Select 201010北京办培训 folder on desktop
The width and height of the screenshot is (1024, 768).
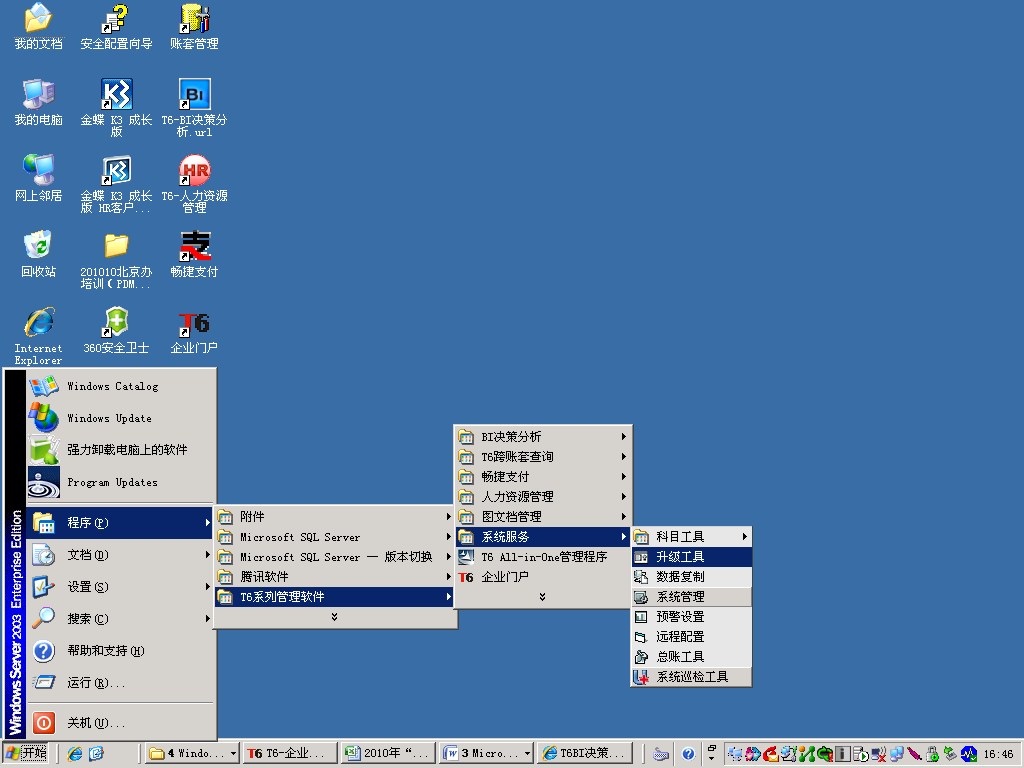116,259
